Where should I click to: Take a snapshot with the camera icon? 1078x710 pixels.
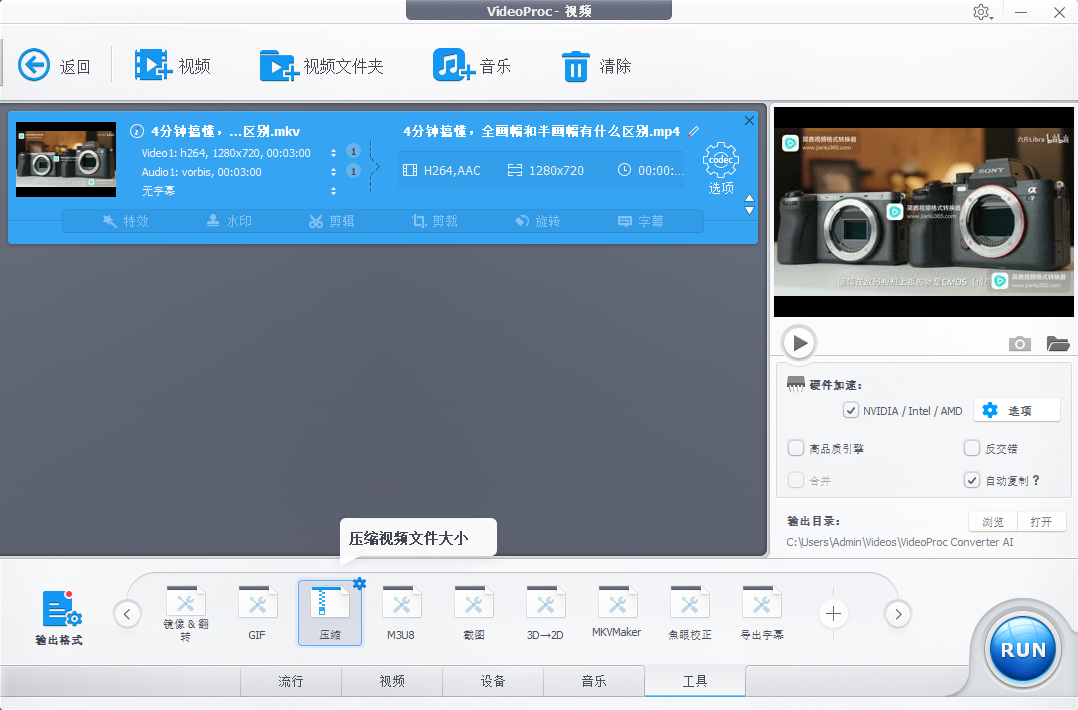tap(1019, 343)
